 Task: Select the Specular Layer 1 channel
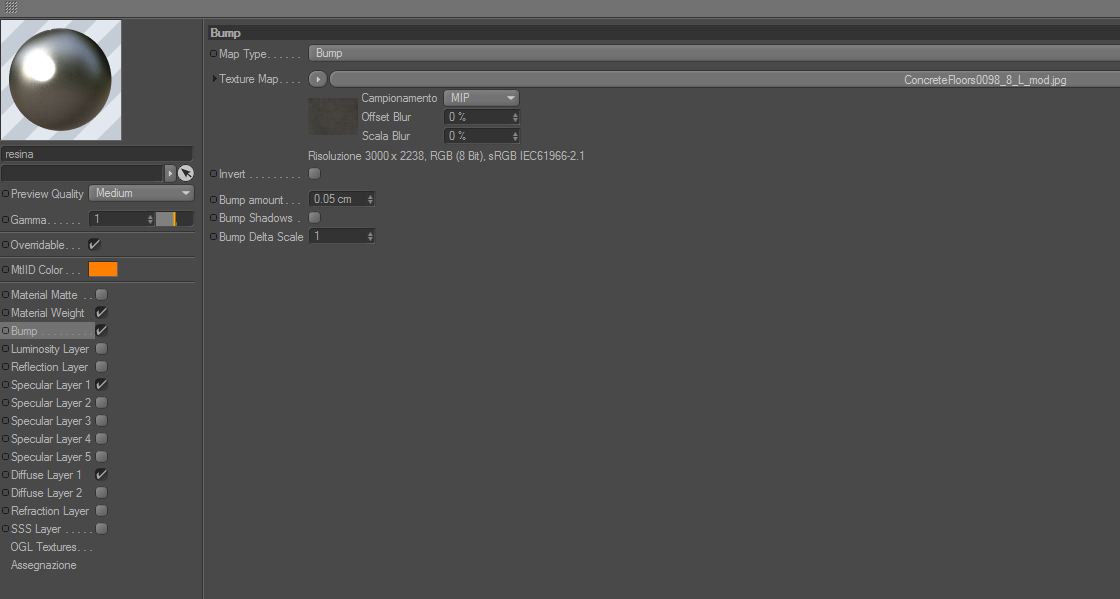point(50,385)
